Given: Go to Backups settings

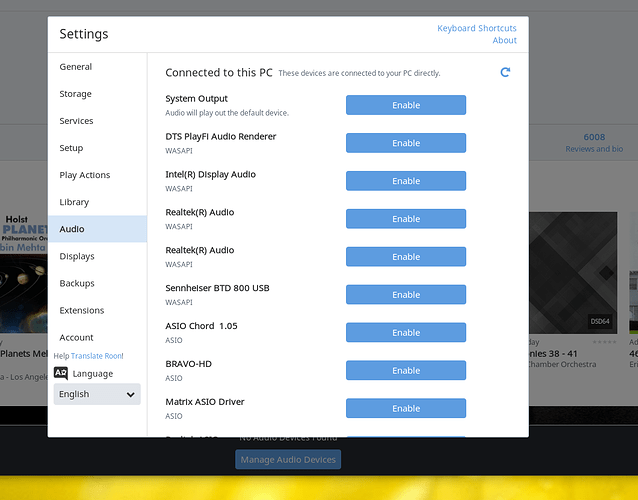Looking at the screenshot, I should 97,283.
